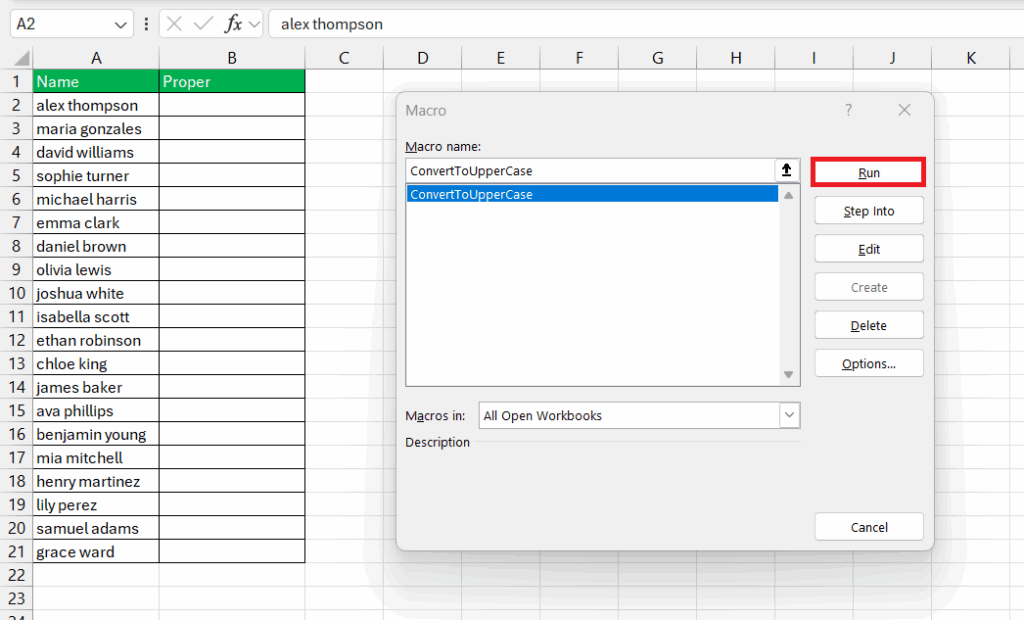The image size is (1024, 620).
Task: Open the Macros in dropdown
Action: point(789,415)
